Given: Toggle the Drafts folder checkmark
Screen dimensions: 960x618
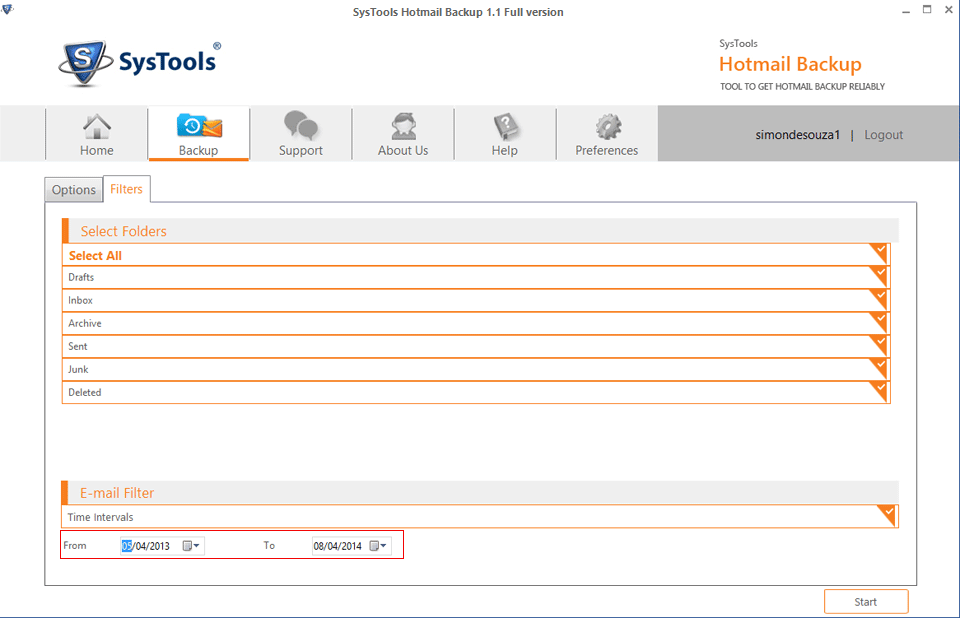Looking at the screenshot, I should pos(879,275).
